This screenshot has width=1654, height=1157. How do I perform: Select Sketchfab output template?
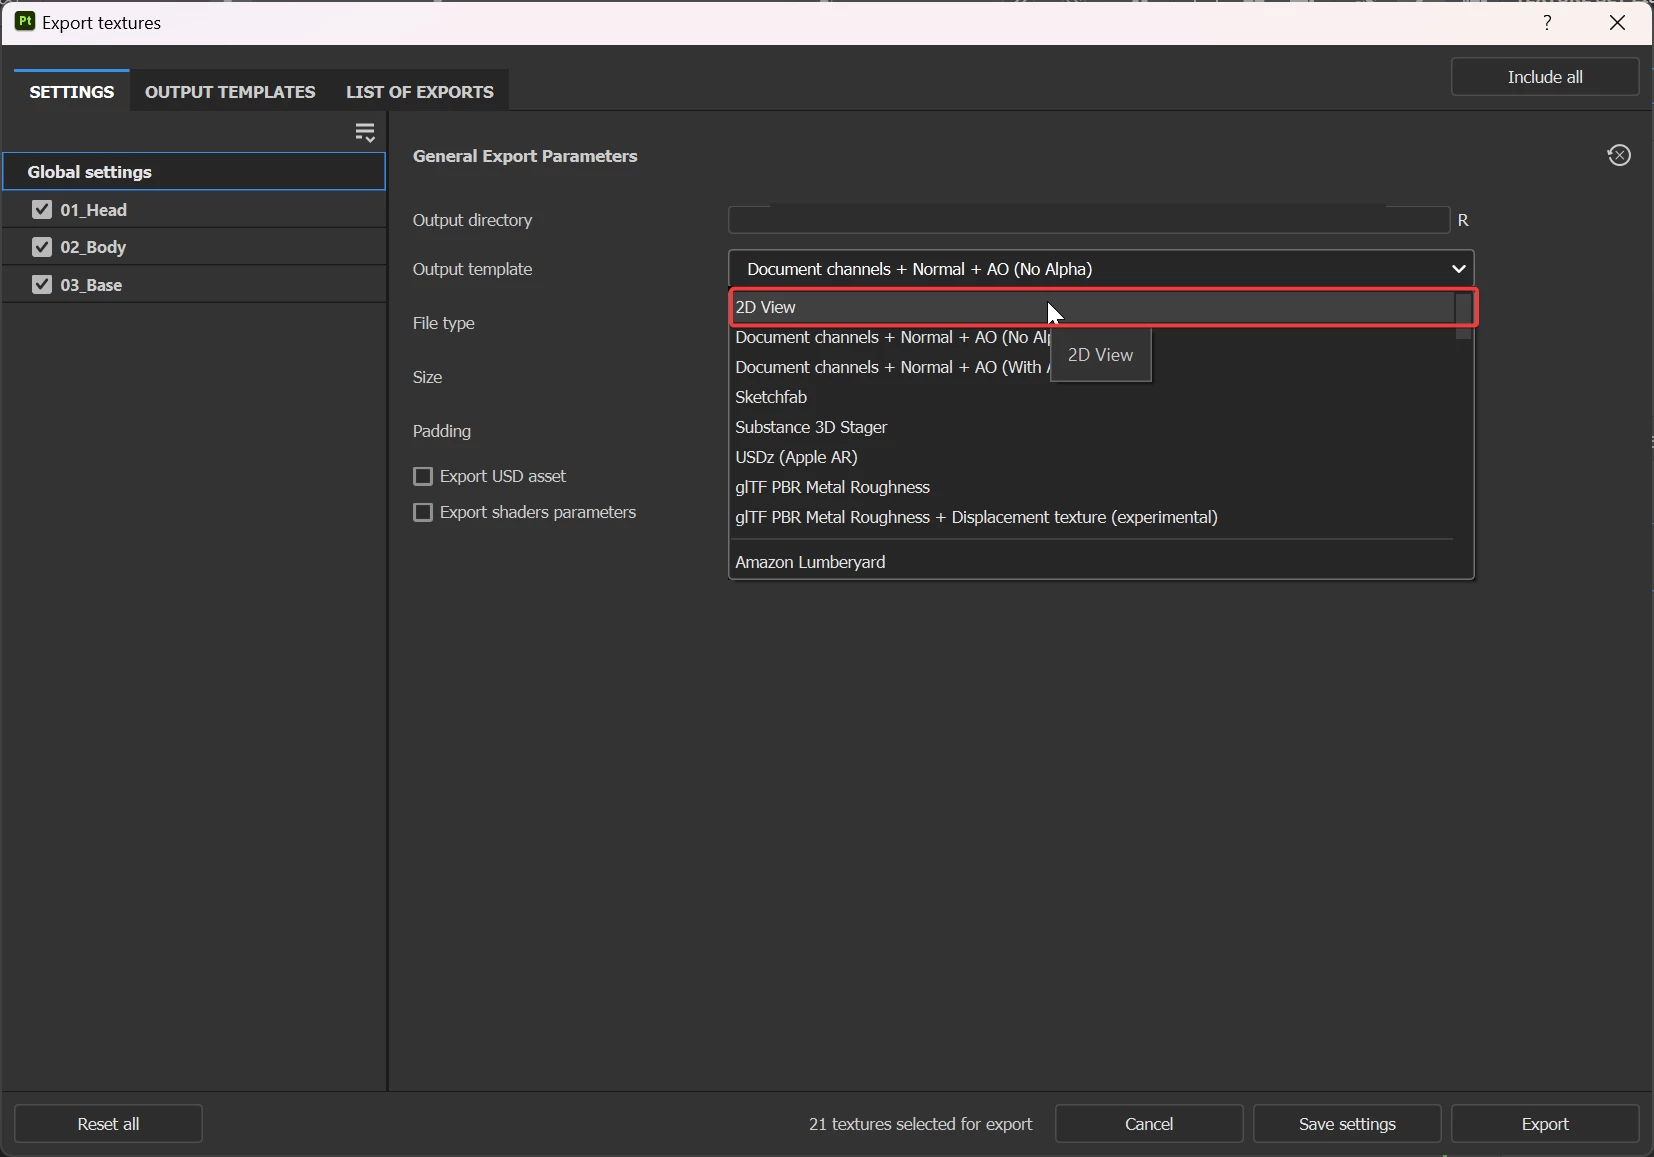coord(1093,397)
